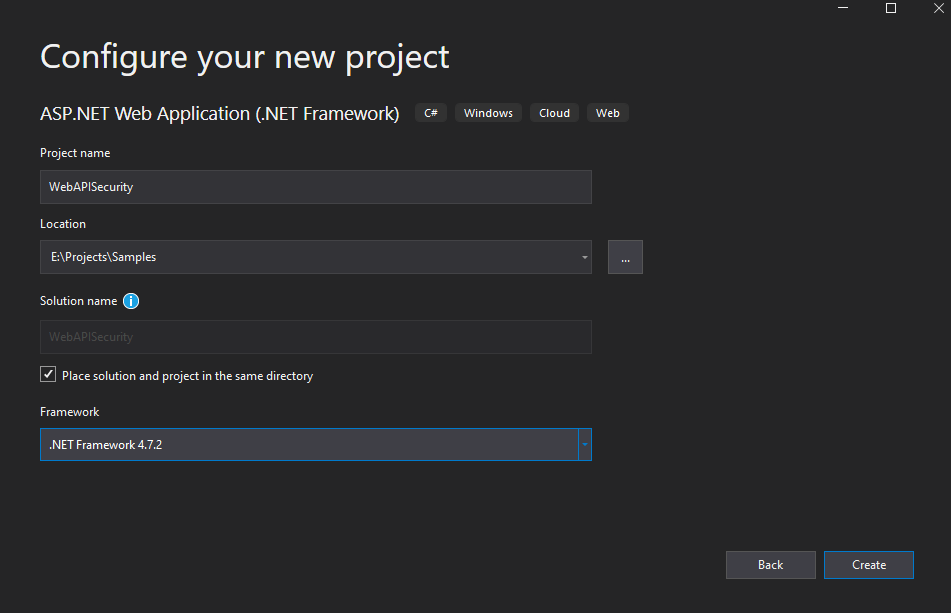Click the Create button
This screenshot has width=951, height=613.
[x=869, y=564]
